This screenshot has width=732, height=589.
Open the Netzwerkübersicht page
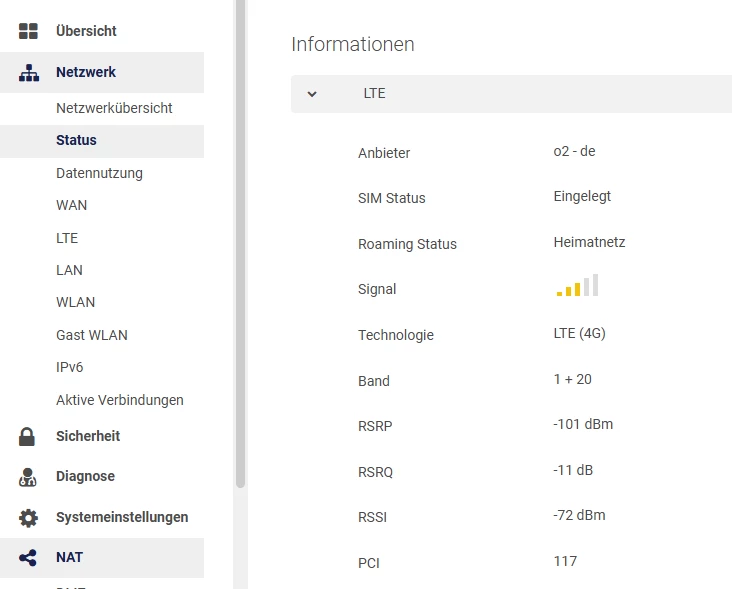pyautogui.click(x=114, y=108)
